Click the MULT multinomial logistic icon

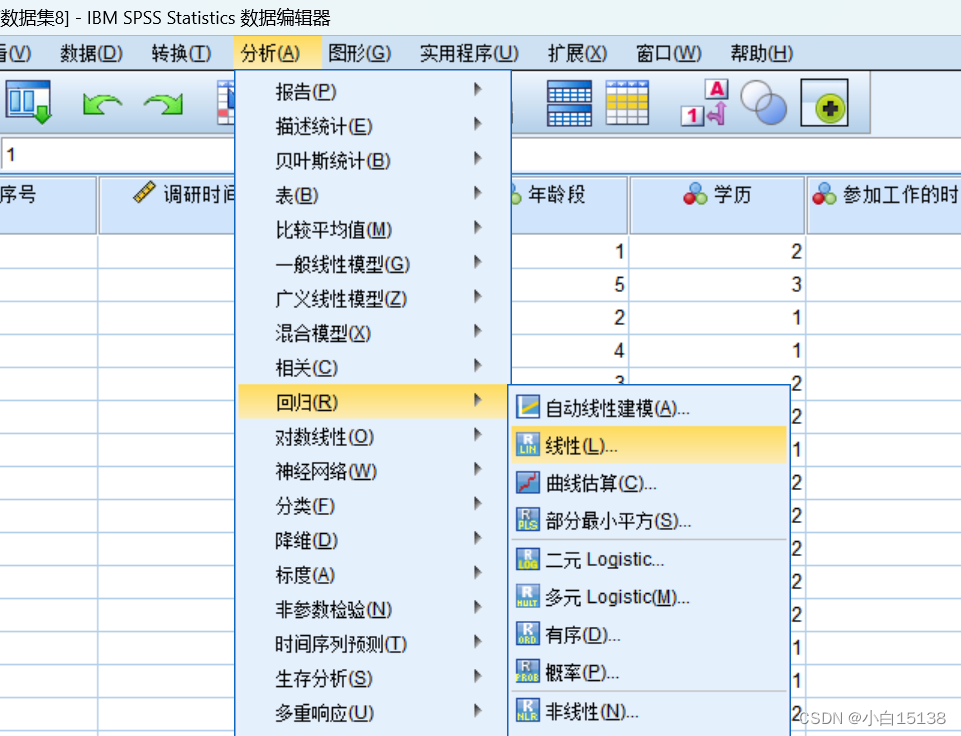pos(528,596)
